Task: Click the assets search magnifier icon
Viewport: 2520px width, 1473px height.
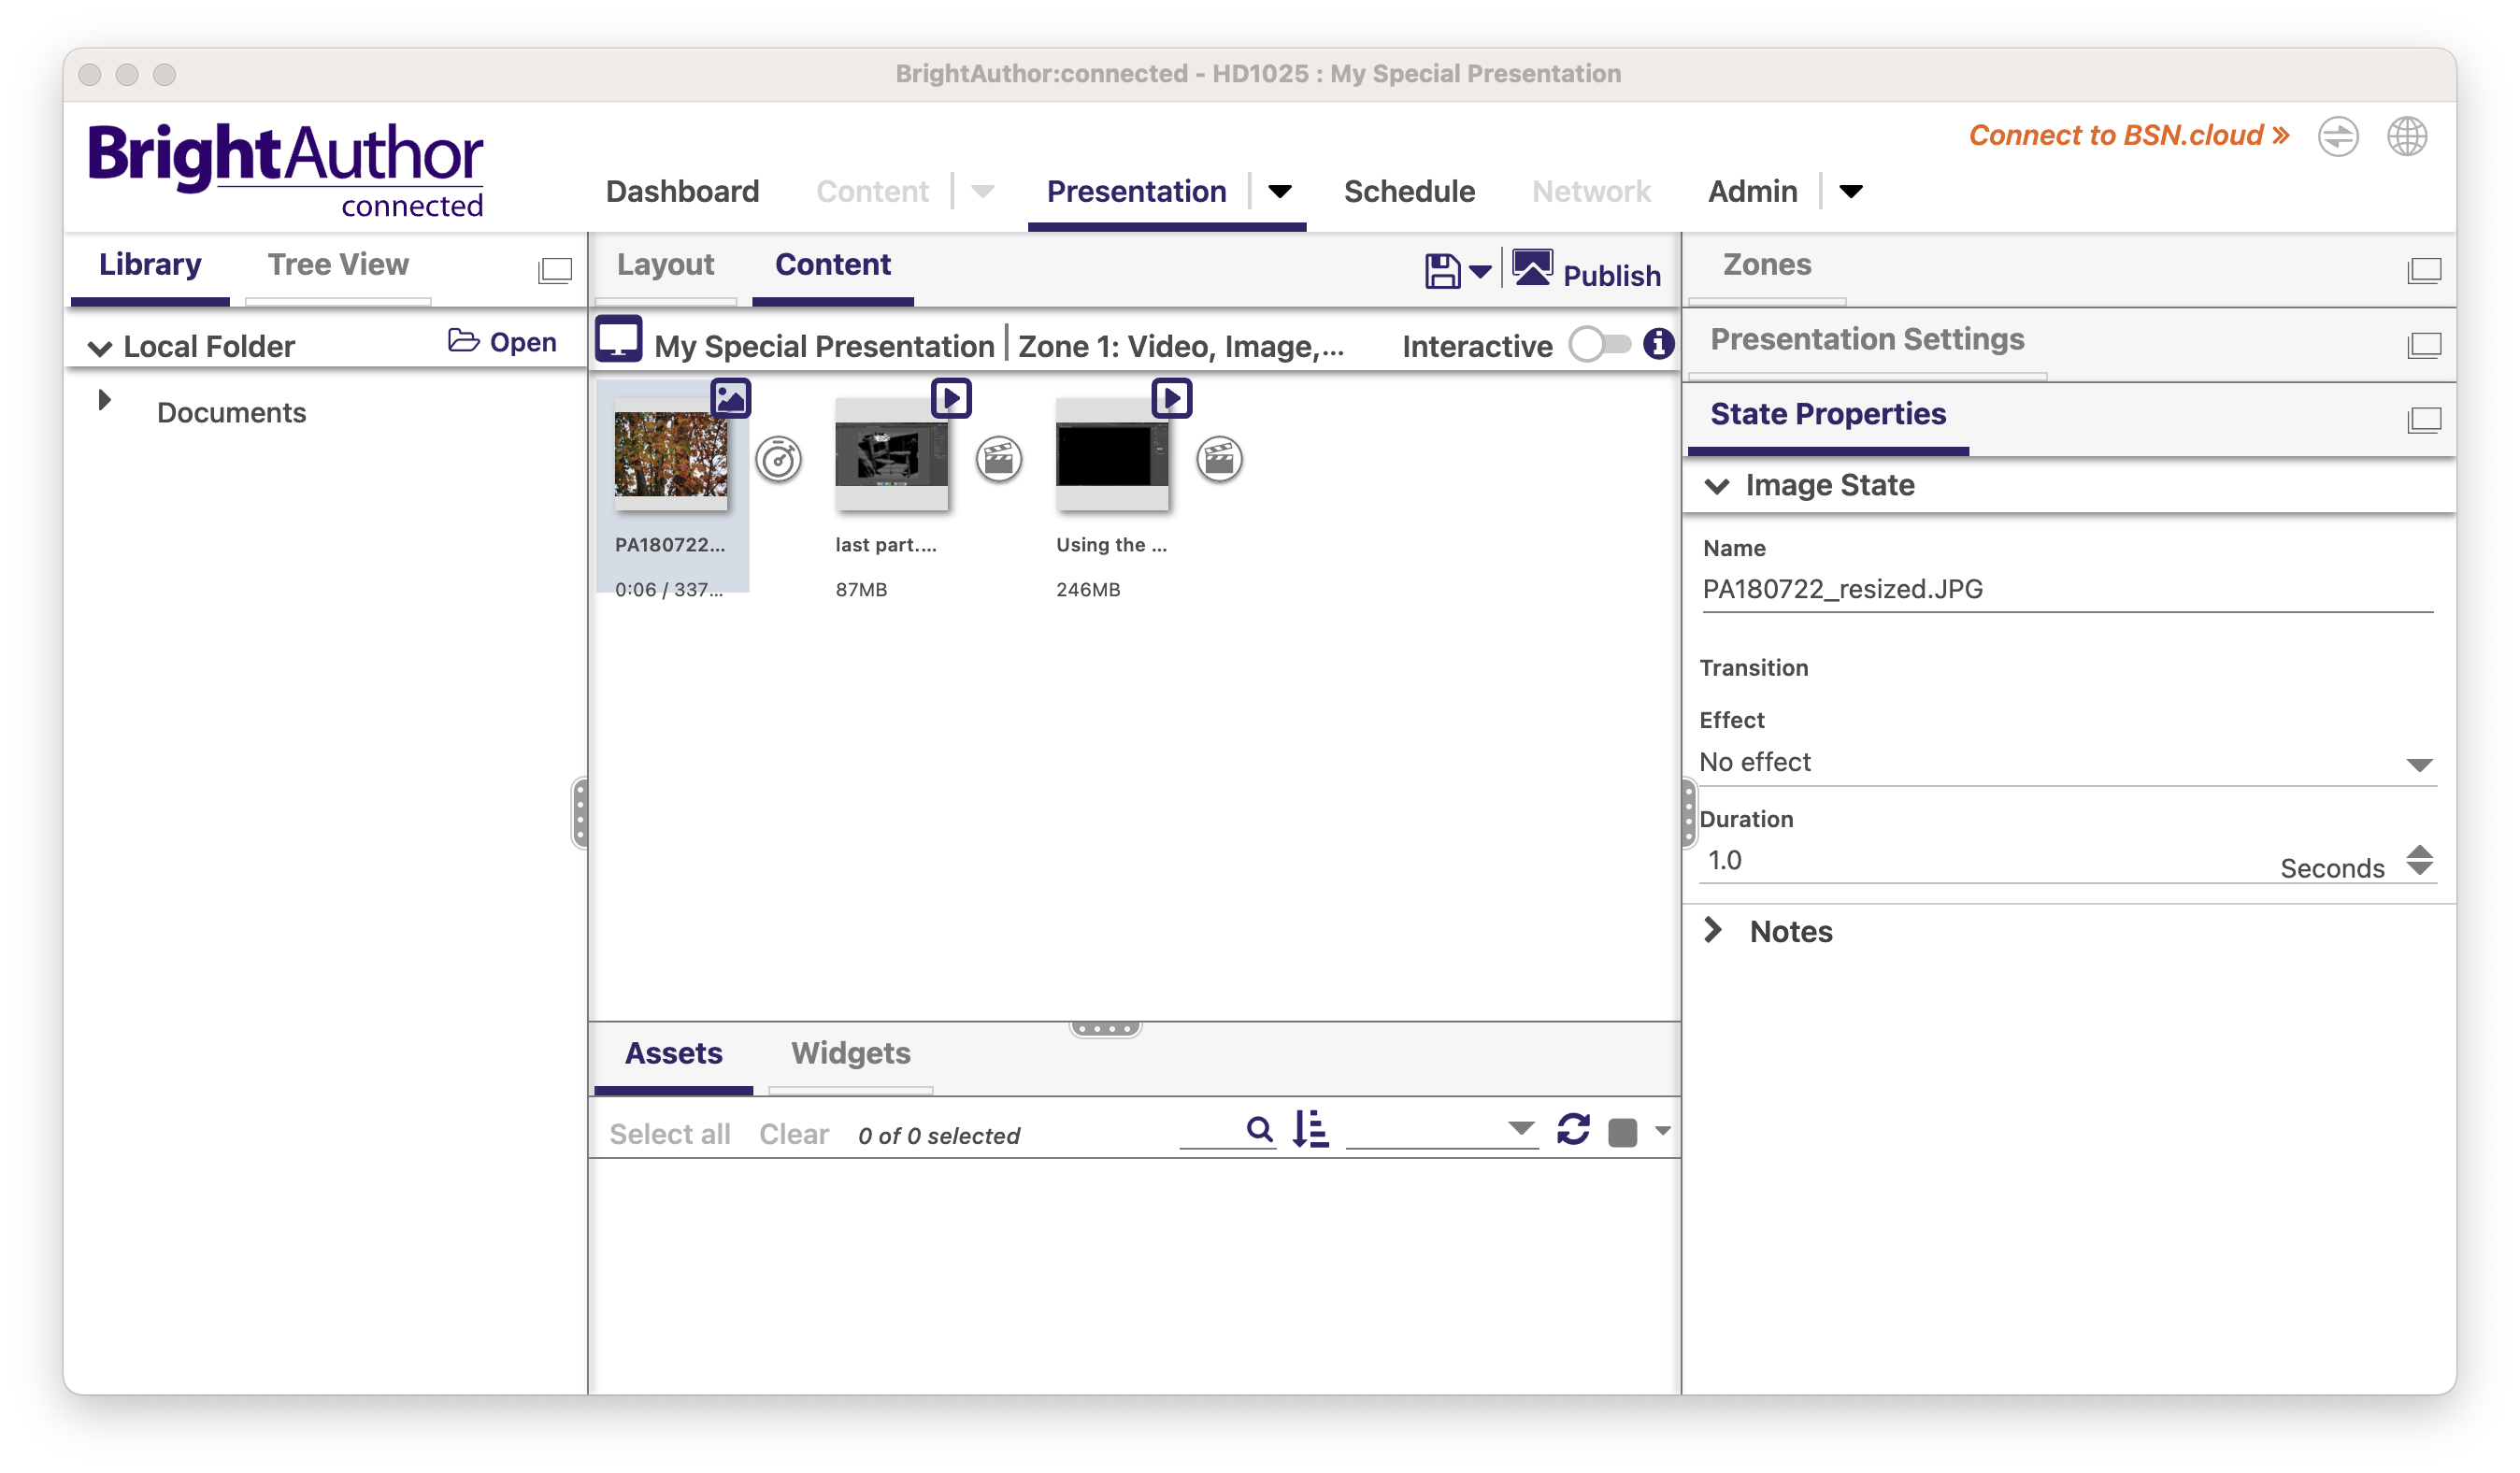Action: click(x=1259, y=1129)
